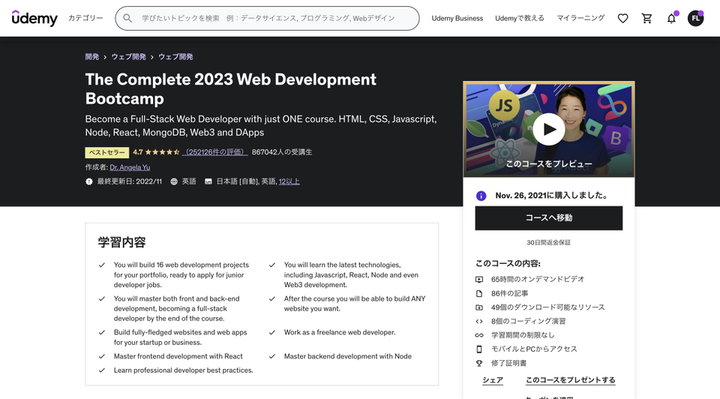This screenshot has width=720, height=399.
Task: Click the first ウェブ開発 breadcrumb
Action: point(129,57)
